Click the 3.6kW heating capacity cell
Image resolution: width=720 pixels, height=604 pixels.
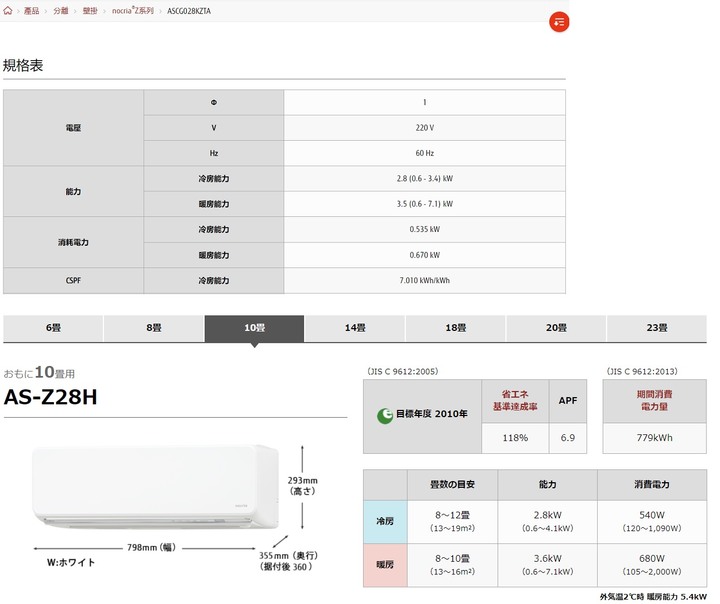[547, 565]
